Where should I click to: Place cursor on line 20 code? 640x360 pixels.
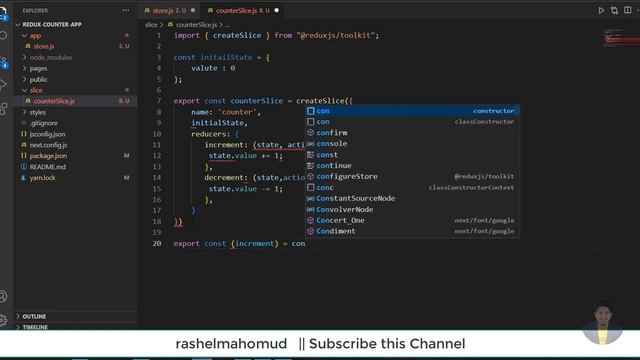(x=239, y=244)
